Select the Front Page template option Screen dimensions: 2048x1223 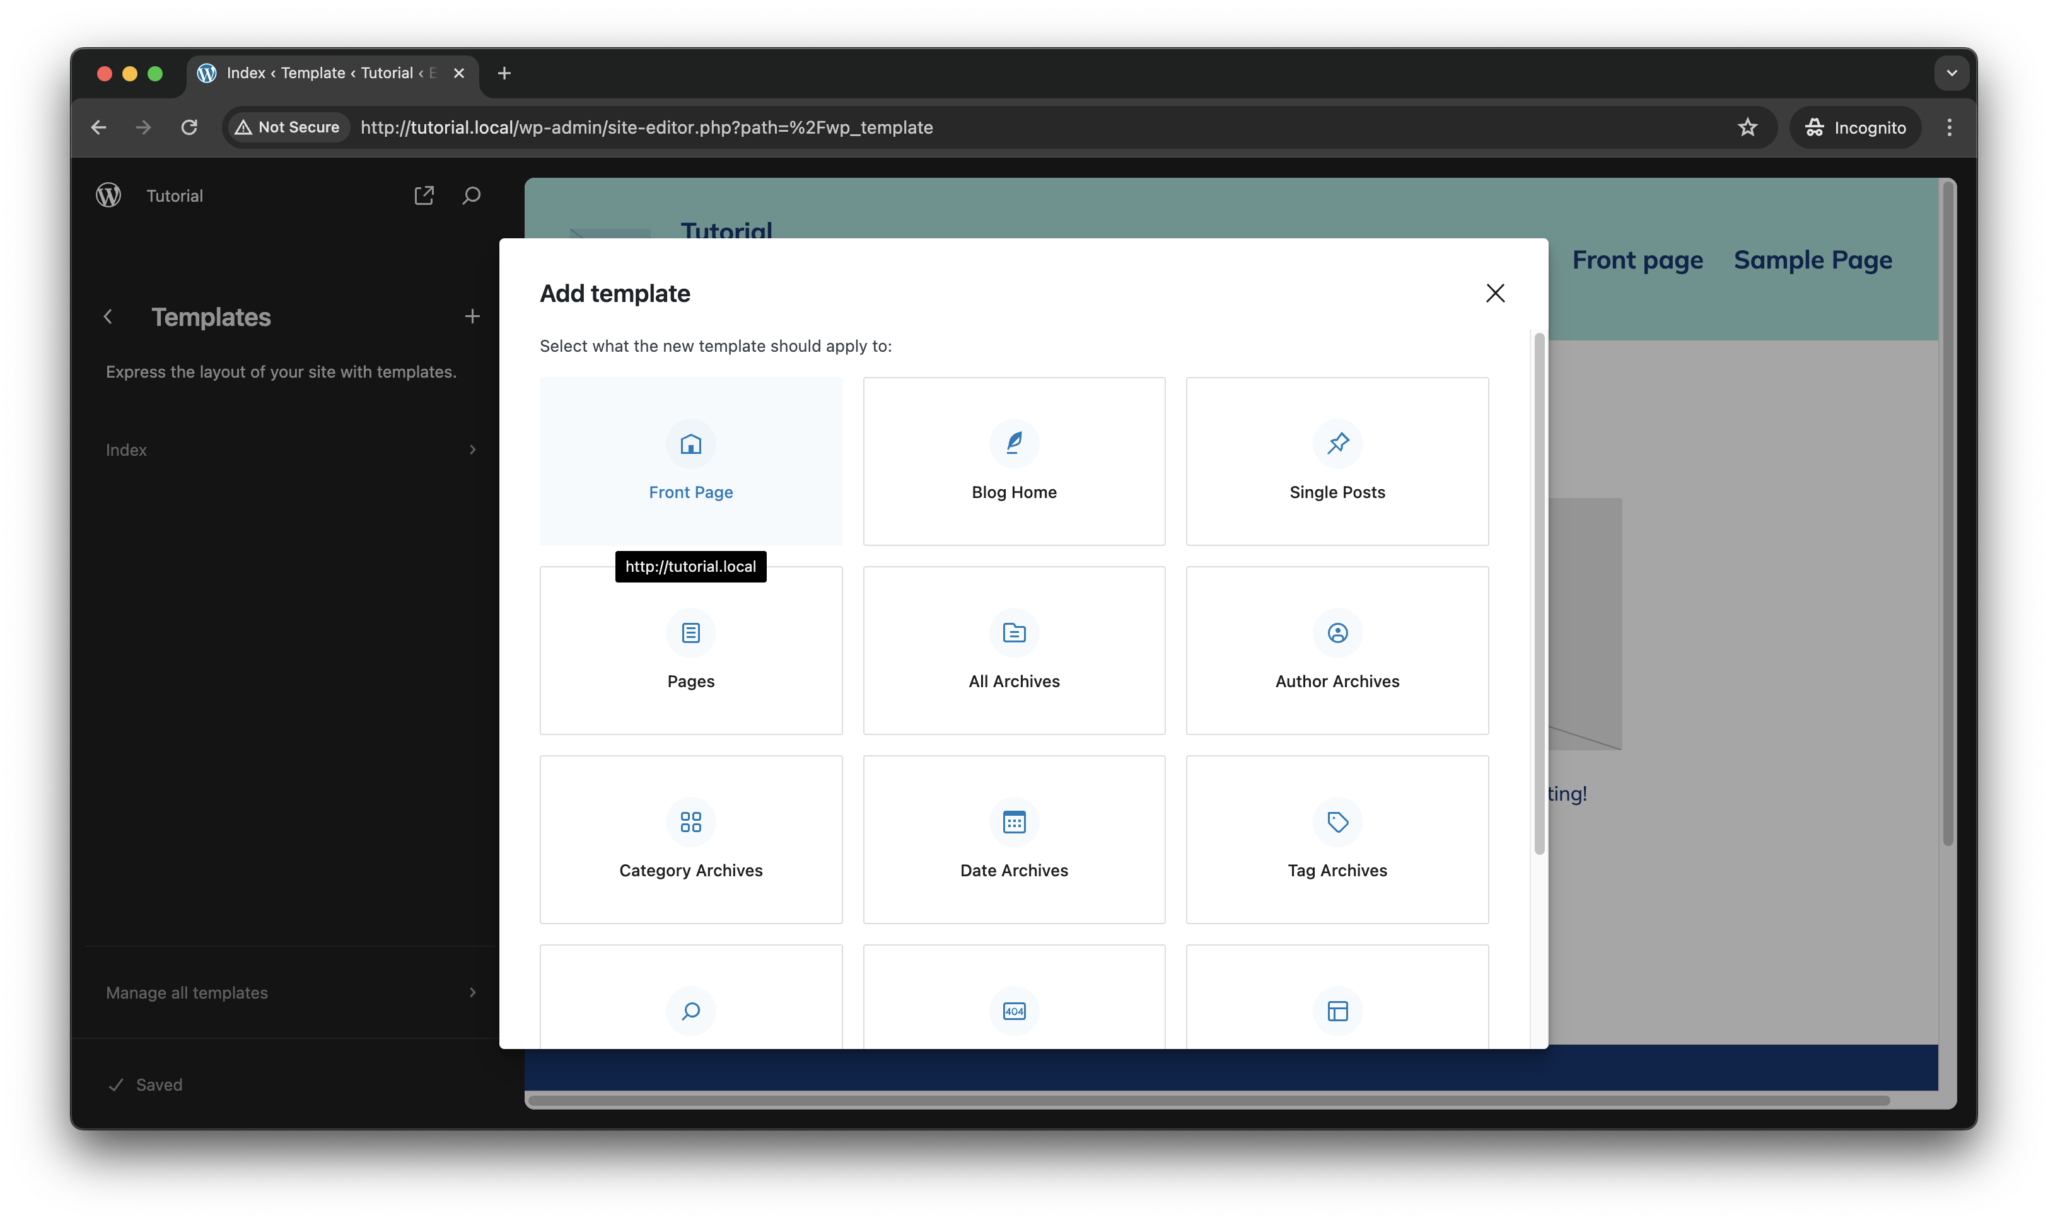point(690,461)
